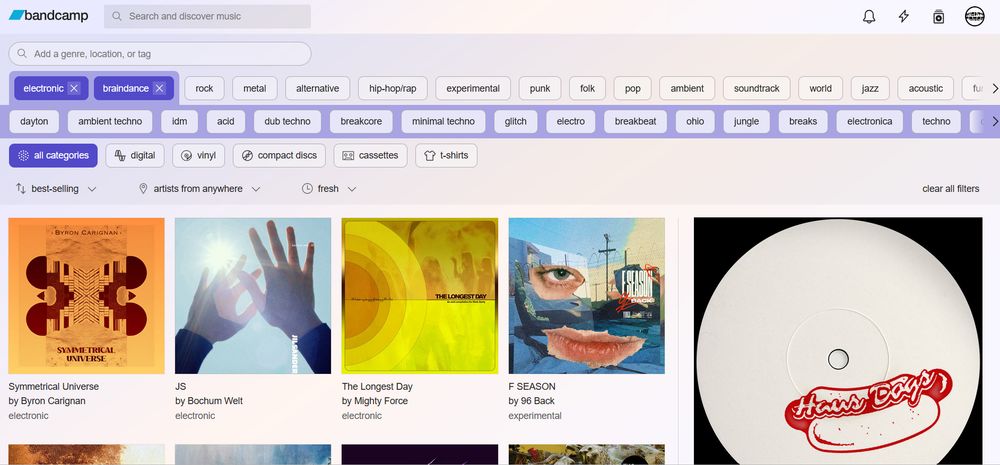The height and width of the screenshot is (465, 1000).
Task: Open the Haus Dogs vinyl artwork
Action: point(838,341)
